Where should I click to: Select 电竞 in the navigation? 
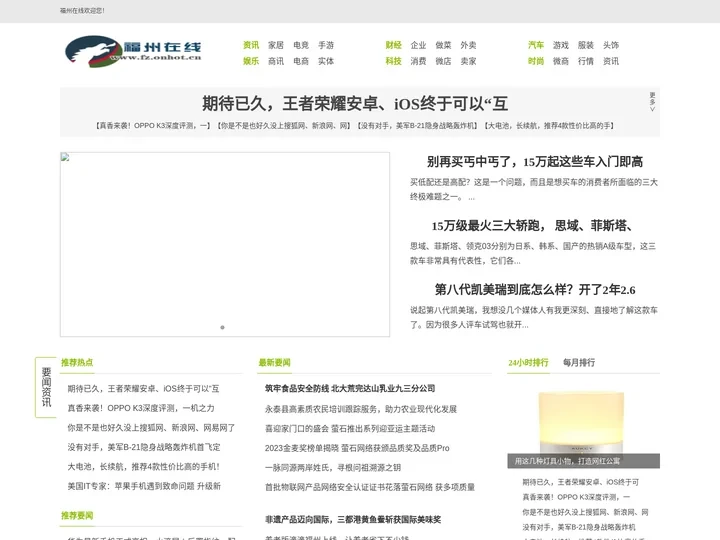(x=301, y=45)
